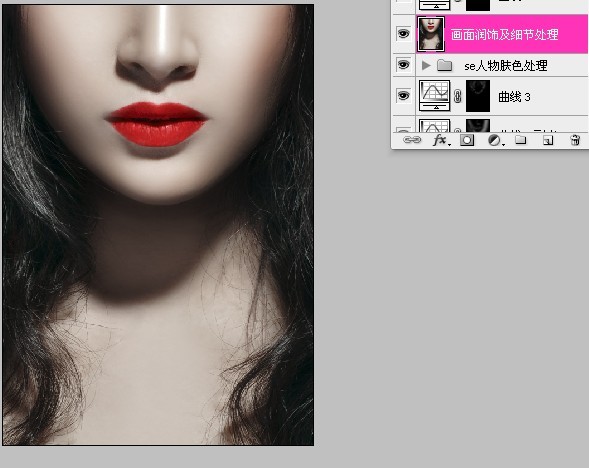The image size is (589, 468).
Task: Create a new group folder icon
Action: pos(520,140)
